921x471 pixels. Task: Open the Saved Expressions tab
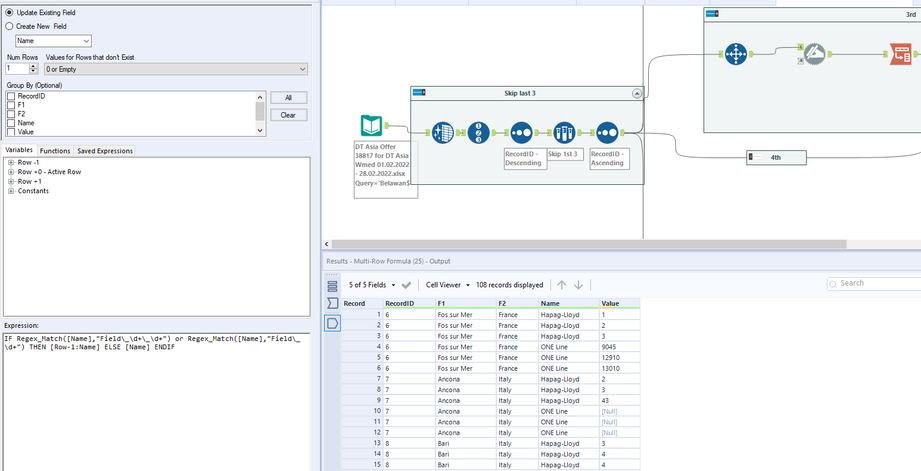(x=105, y=151)
